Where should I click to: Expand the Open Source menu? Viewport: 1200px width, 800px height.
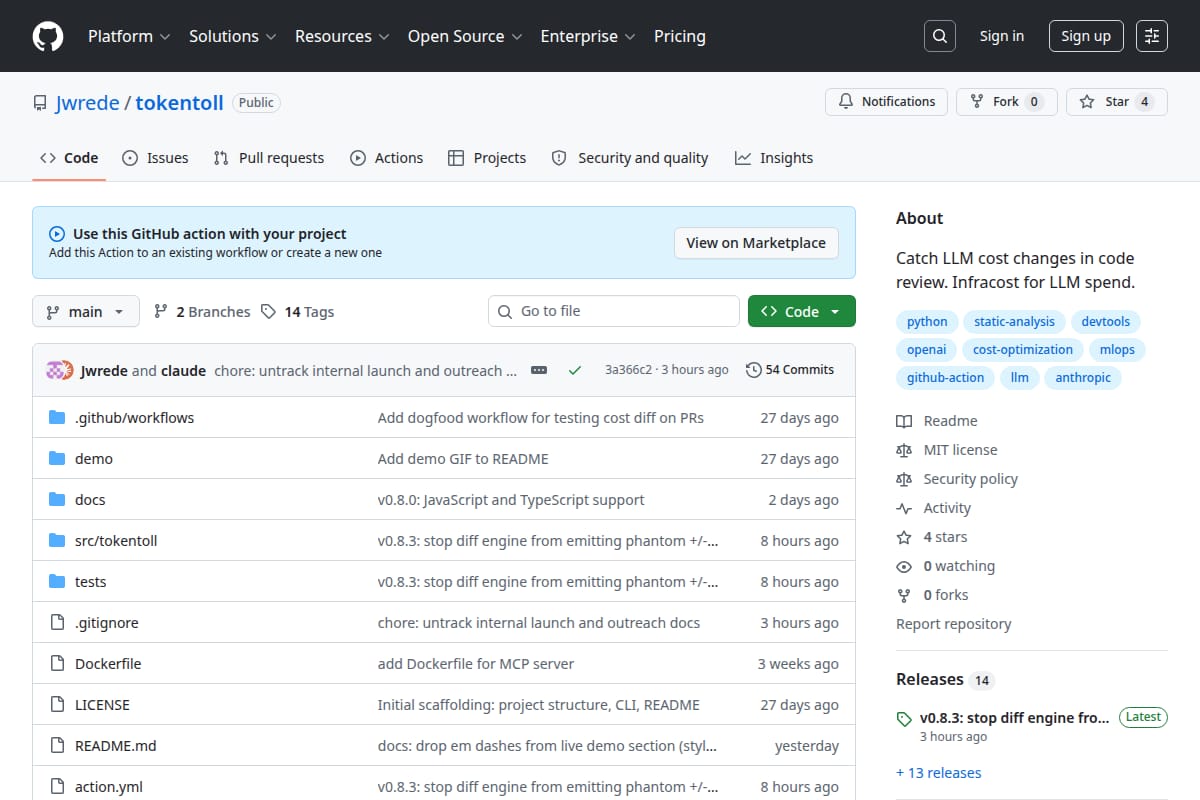[x=465, y=36]
